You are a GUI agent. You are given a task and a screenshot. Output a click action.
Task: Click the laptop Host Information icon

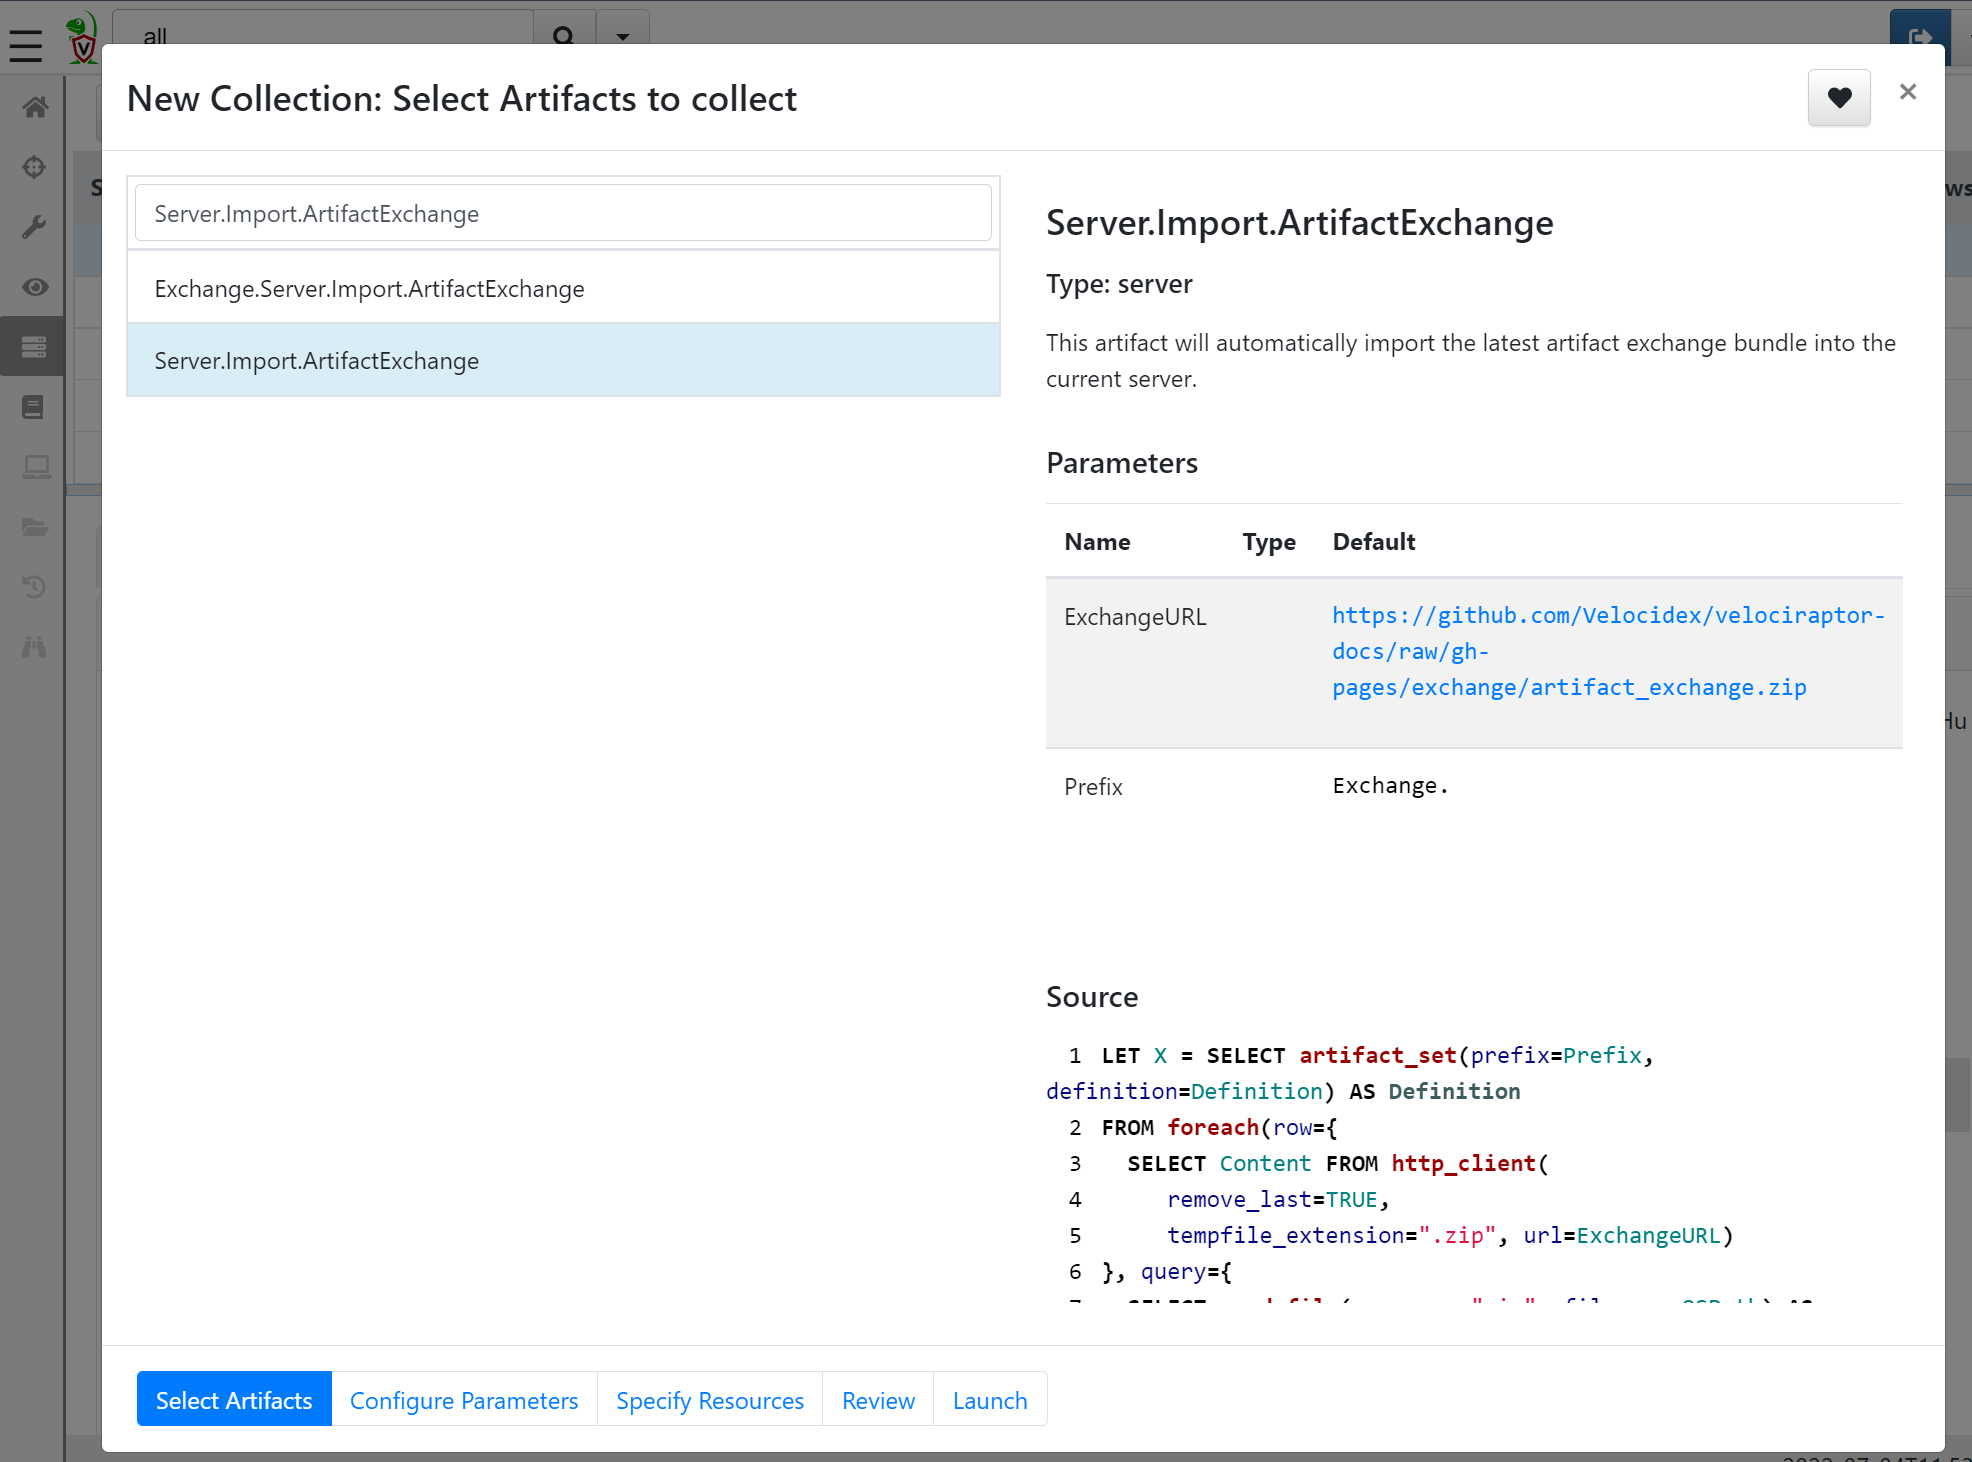click(35, 467)
